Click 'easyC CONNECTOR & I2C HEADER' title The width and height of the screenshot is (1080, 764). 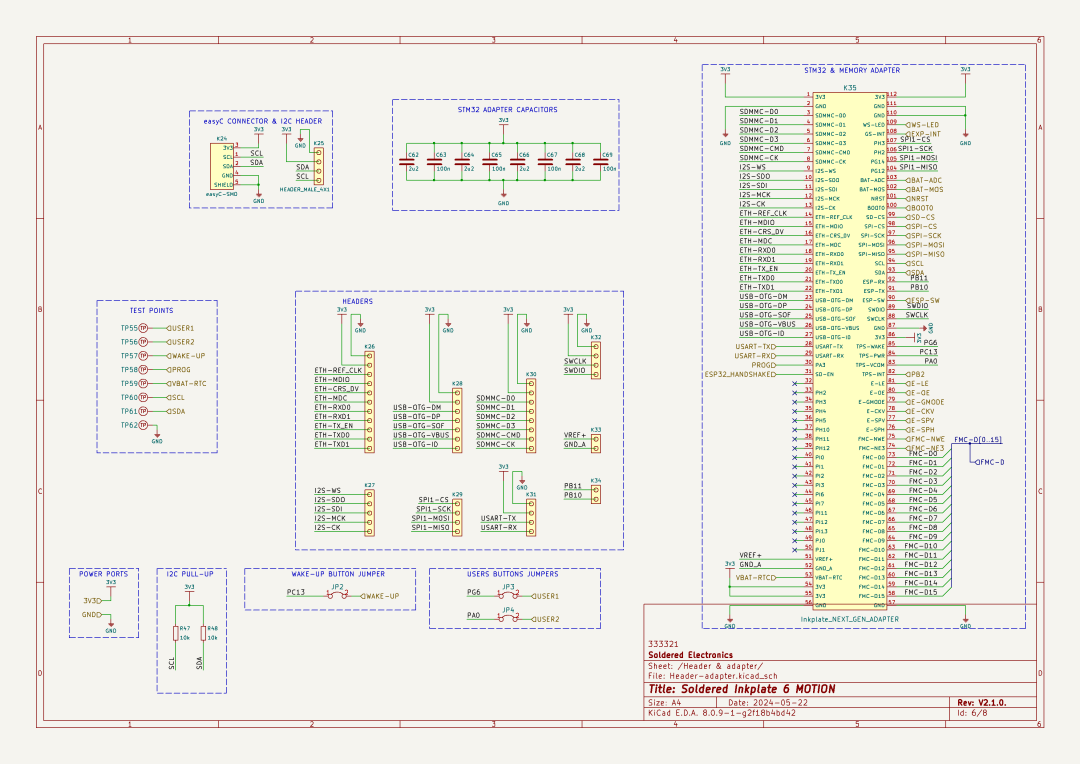pyautogui.click(x=262, y=121)
